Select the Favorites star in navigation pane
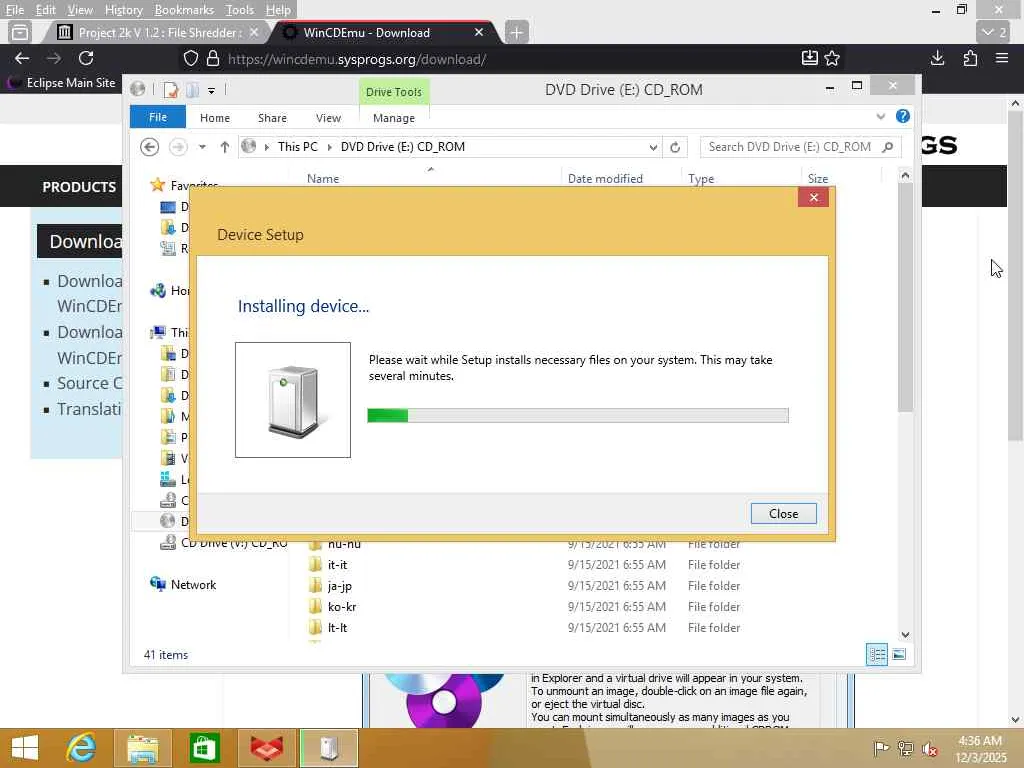 tap(157, 185)
